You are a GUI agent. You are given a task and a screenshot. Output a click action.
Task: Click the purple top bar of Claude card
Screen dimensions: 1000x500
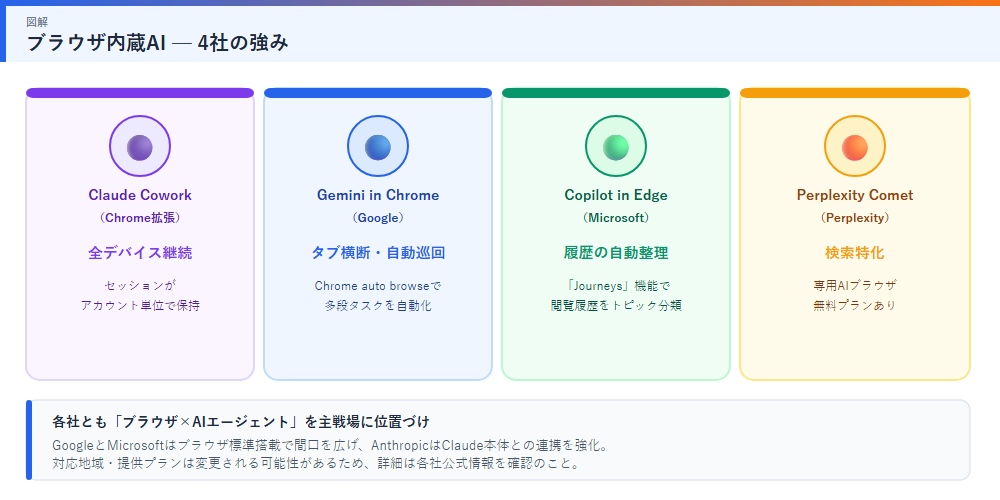click(140, 93)
